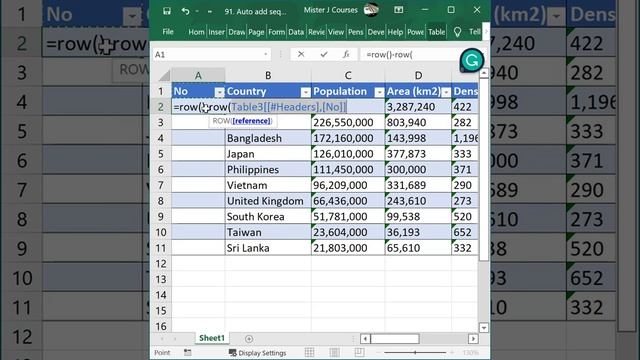Click the Taiwan cell
This screenshot has height=360, width=640.
point(268,232)
